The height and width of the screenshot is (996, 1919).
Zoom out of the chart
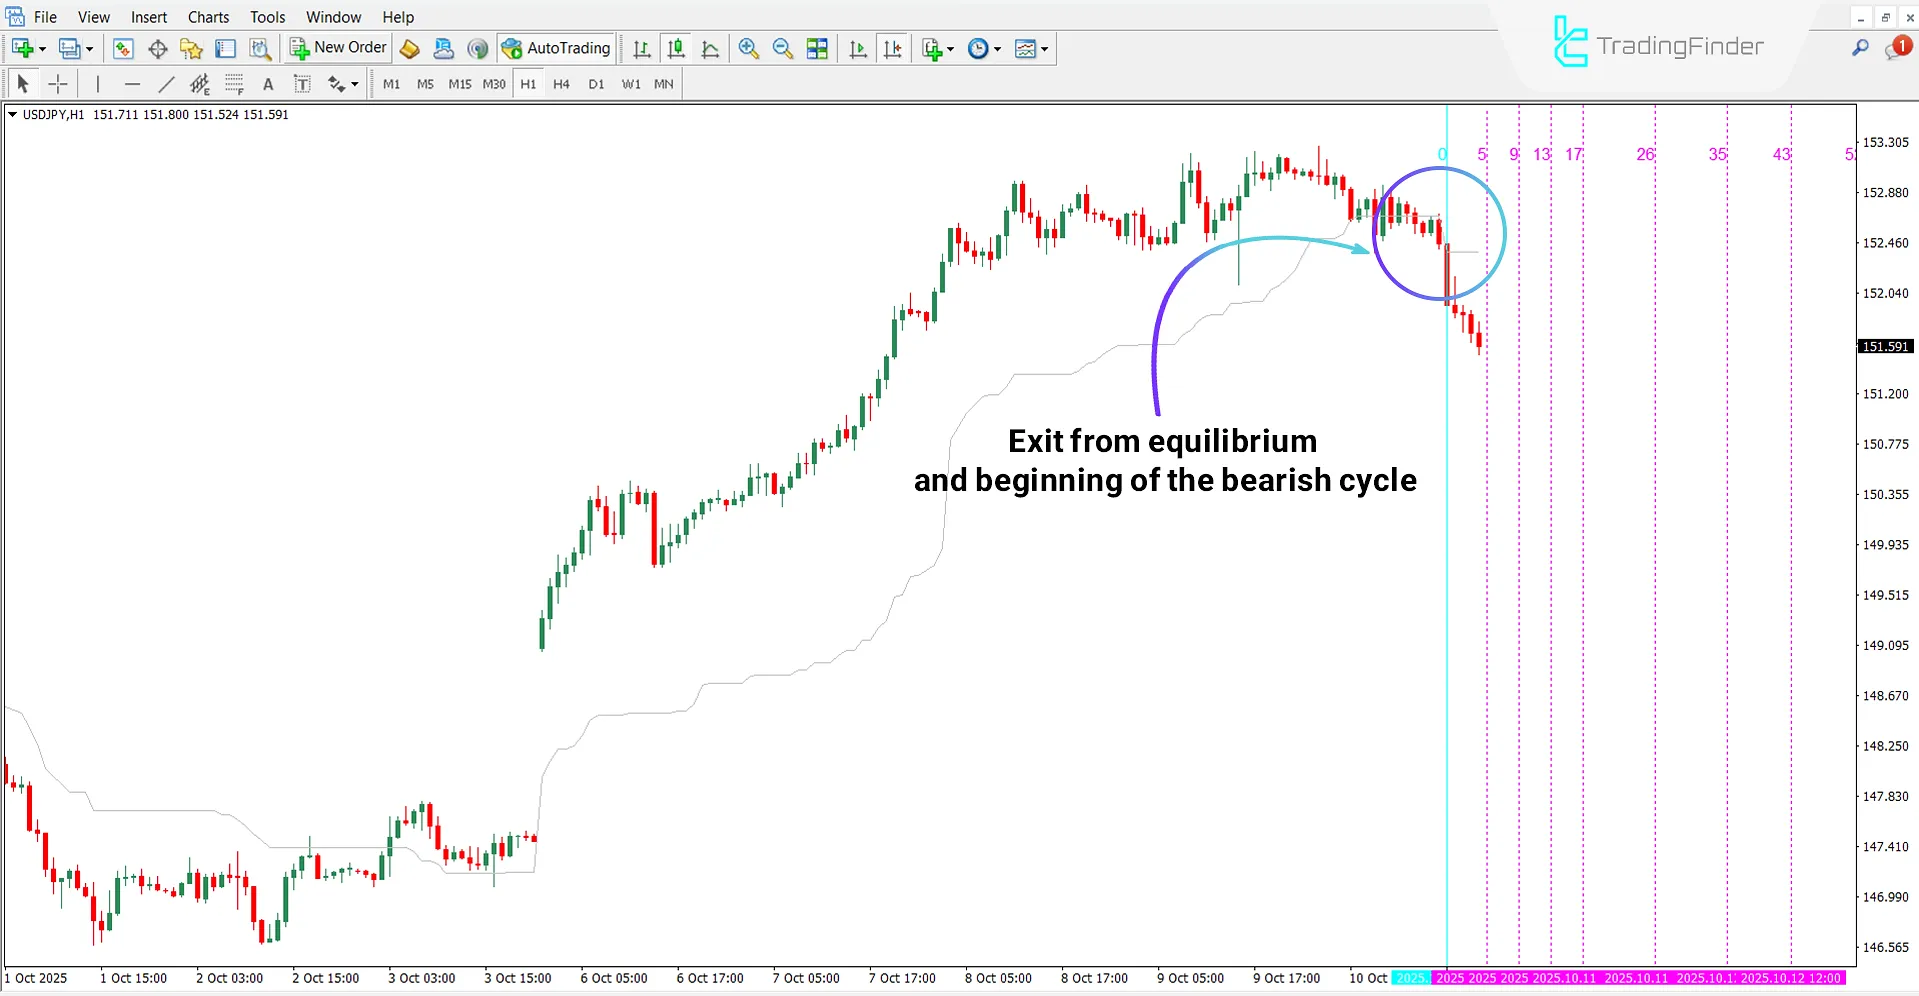pos(782,48)
